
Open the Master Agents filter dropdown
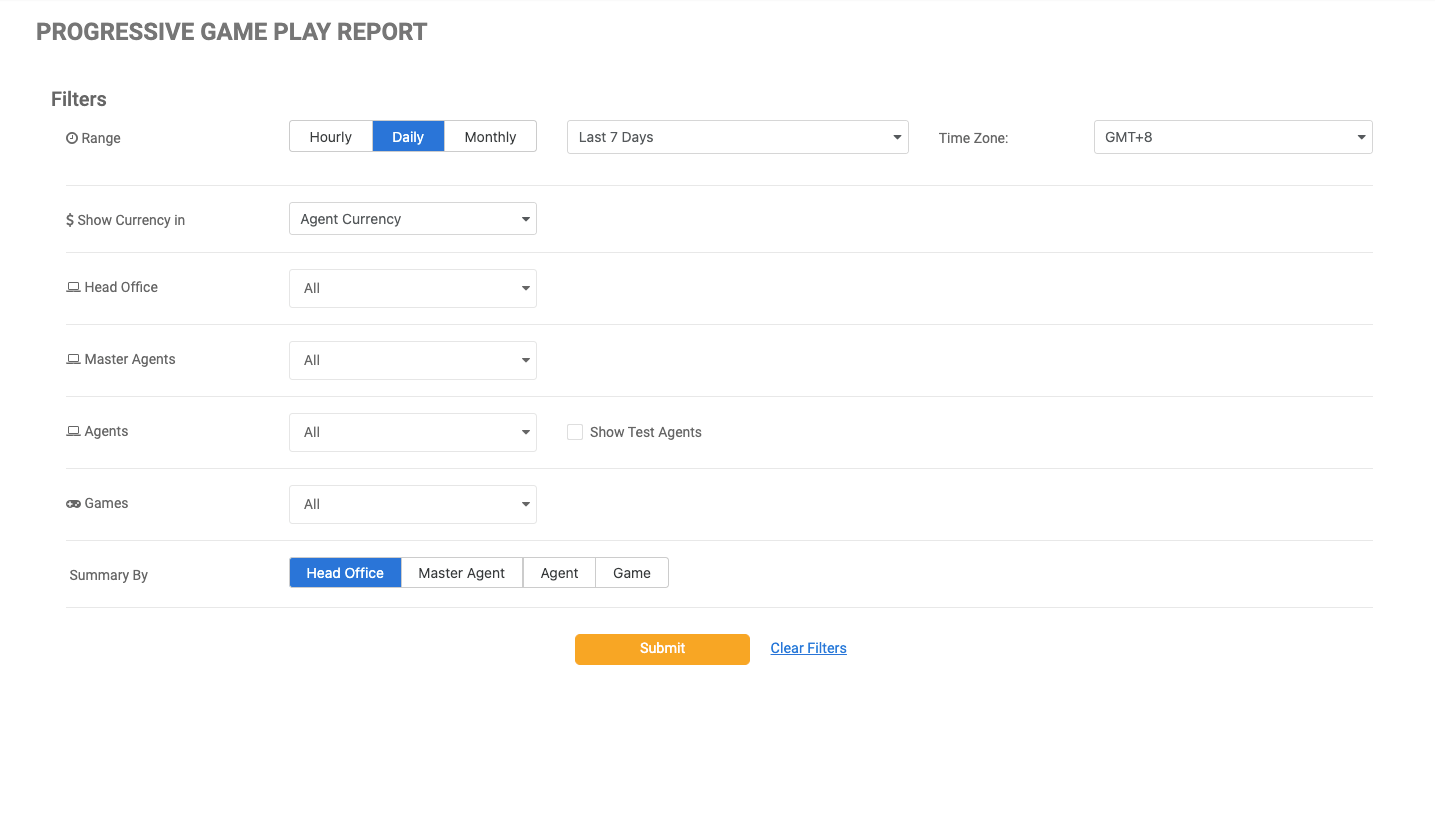412,360
